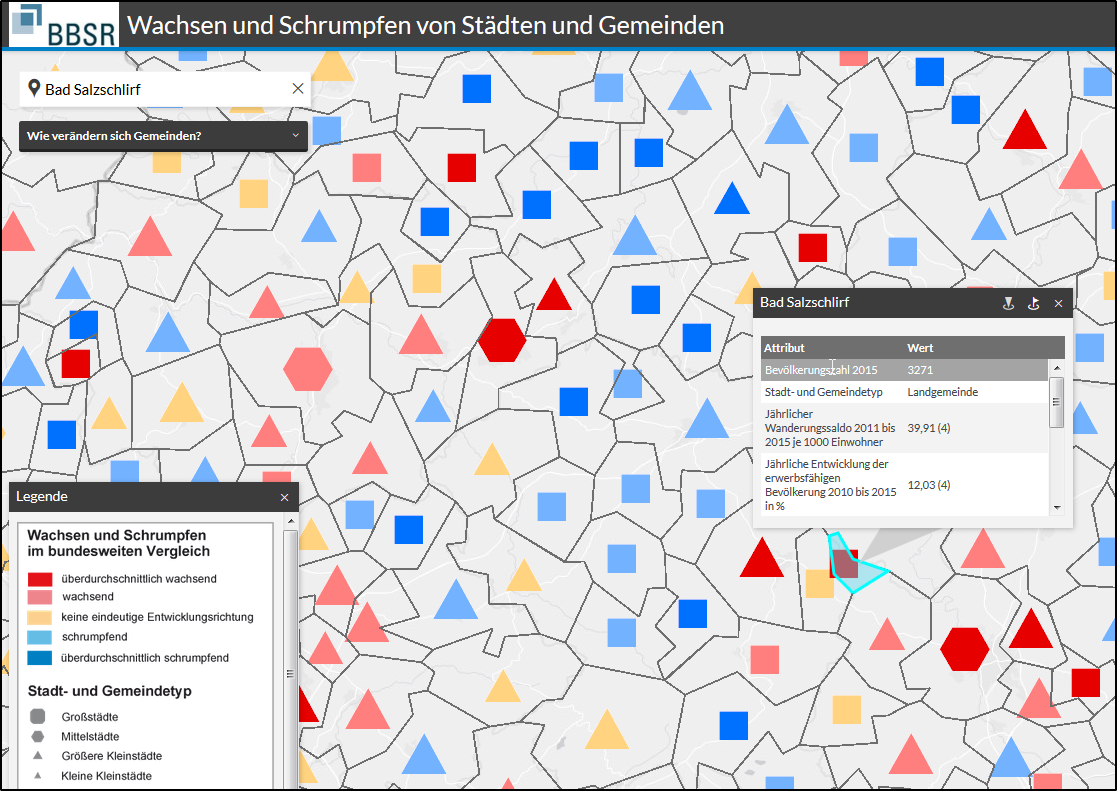The image size is (1117, 791).
Task: Click the first pin icon in Bad Salzschlirf popup header
Action: tap(1009, 303)
